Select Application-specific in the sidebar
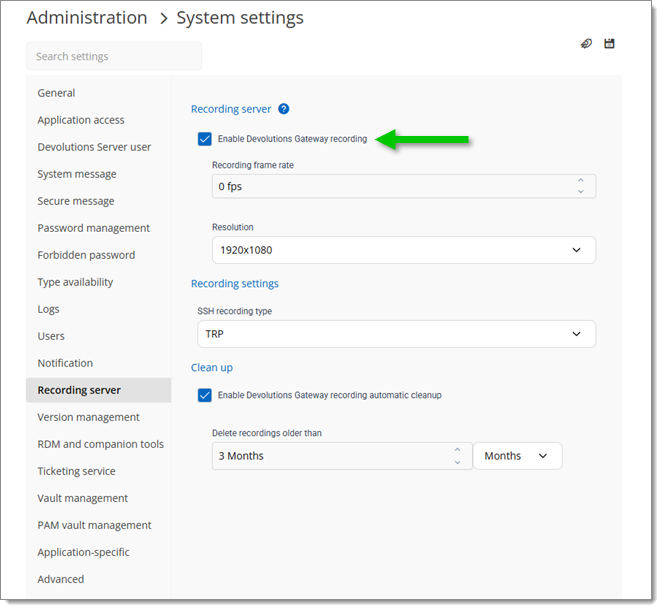 (98, 552)
